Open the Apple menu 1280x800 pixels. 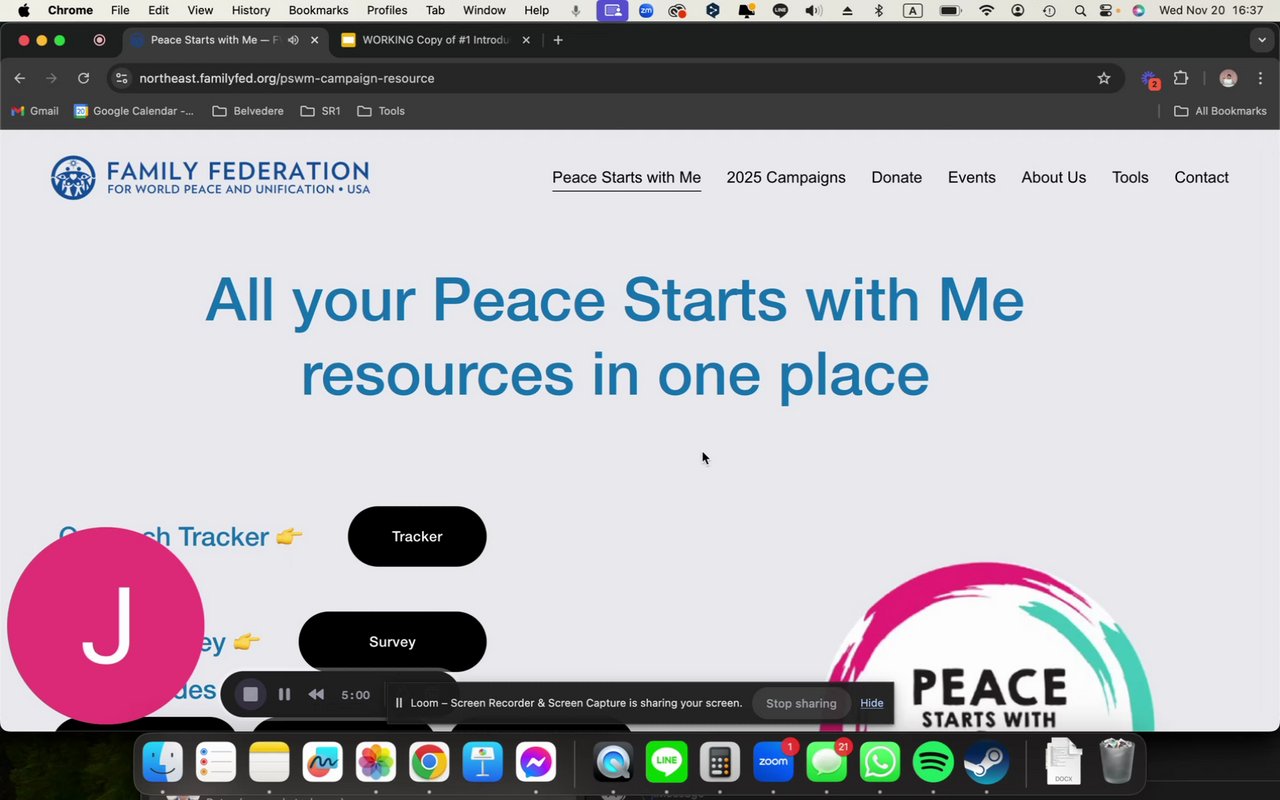coord(24,10)
